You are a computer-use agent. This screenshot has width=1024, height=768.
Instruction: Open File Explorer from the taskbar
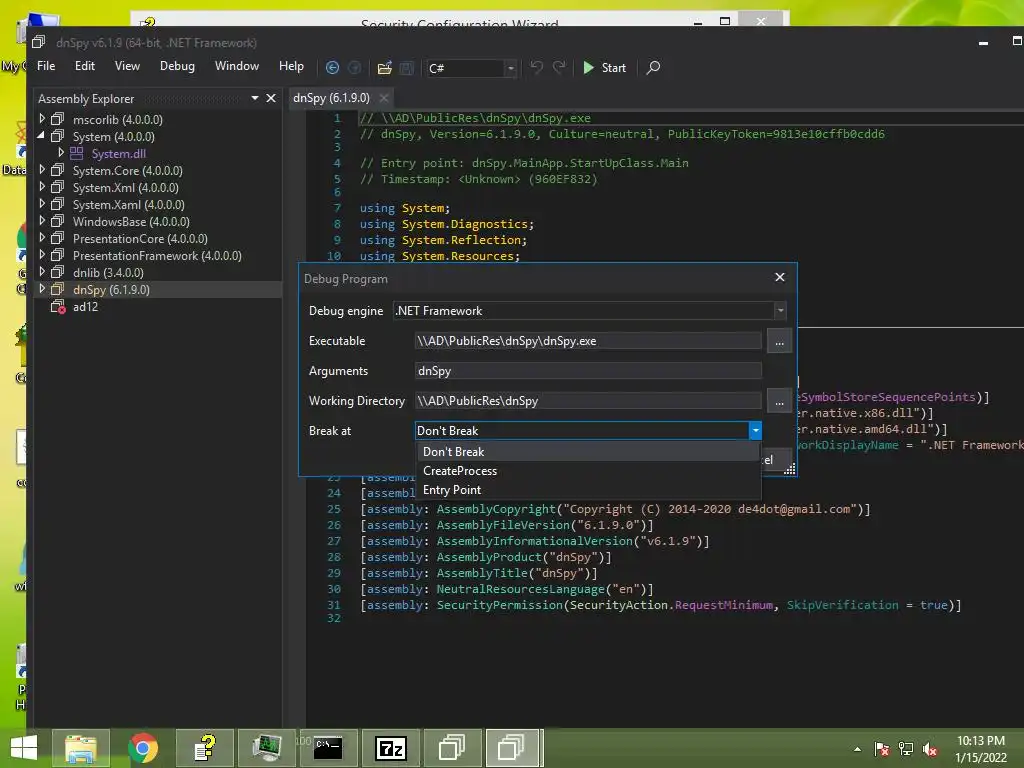tap(81, 748)
